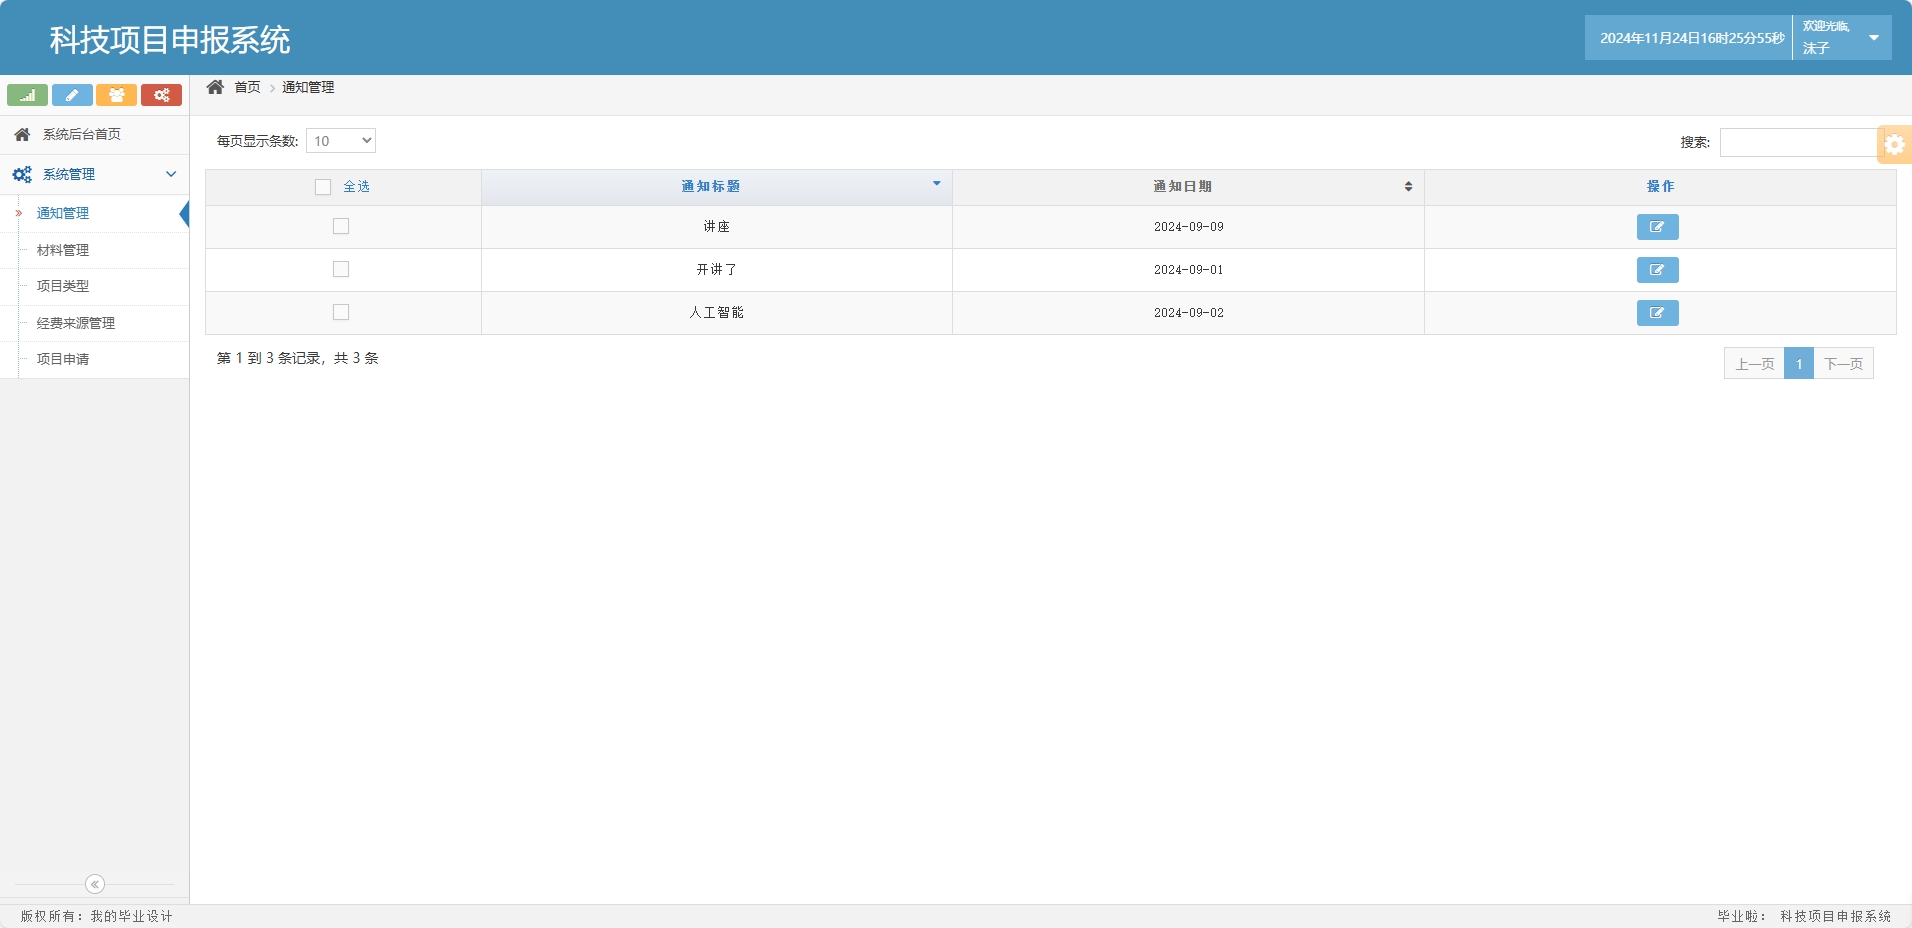Collapse the 系统管理 sidebar menu
1912x928 pixels.
coord(171,173)
